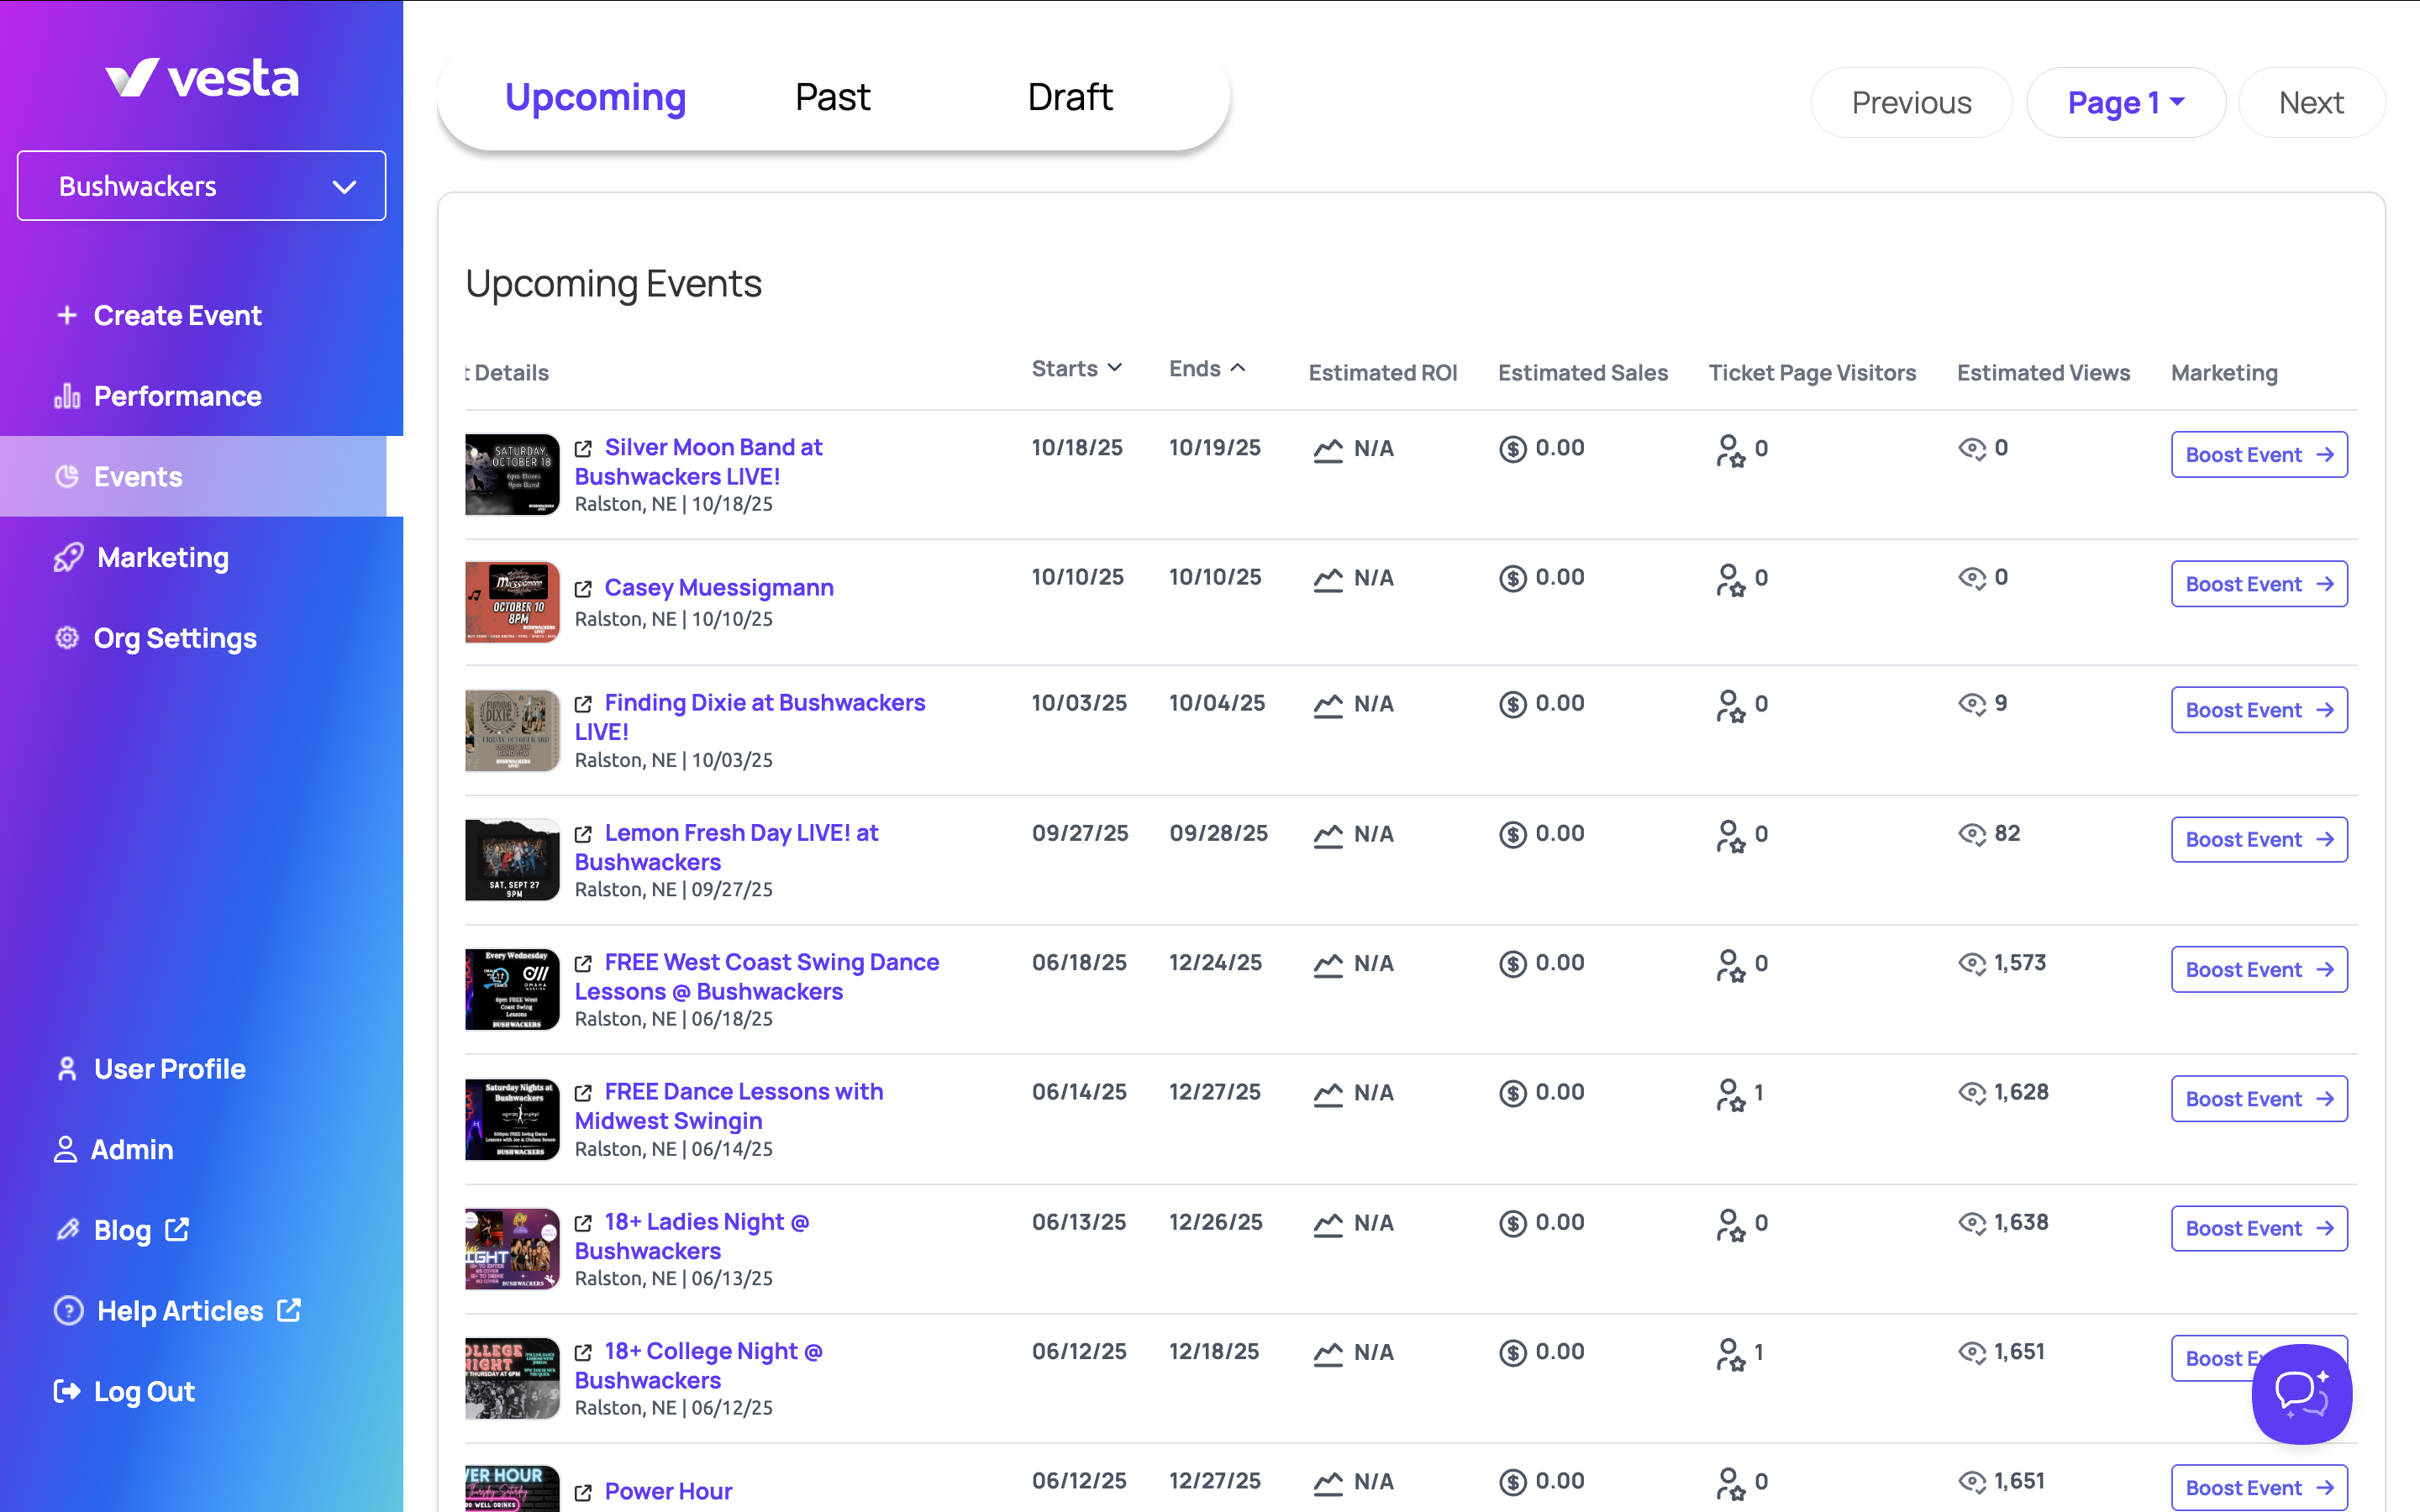This screenshot has height=1512, width=2420.
Task: Open the Admin sidebar item
Action: click(114, 1150)
